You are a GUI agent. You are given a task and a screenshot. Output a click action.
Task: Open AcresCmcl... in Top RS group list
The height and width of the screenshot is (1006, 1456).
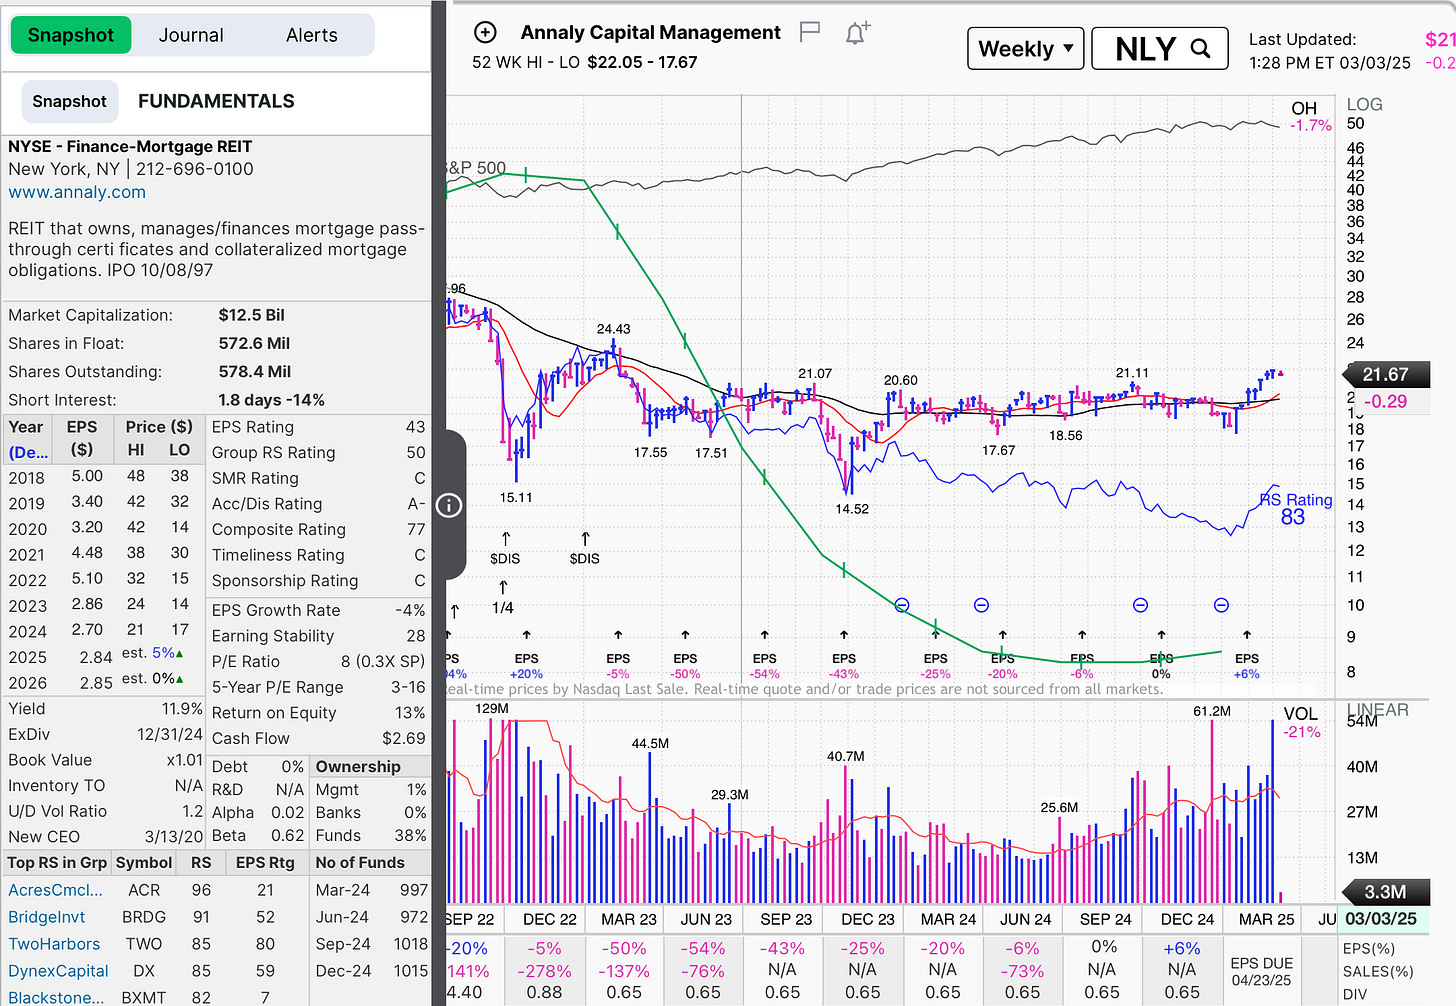coord(55,890)
